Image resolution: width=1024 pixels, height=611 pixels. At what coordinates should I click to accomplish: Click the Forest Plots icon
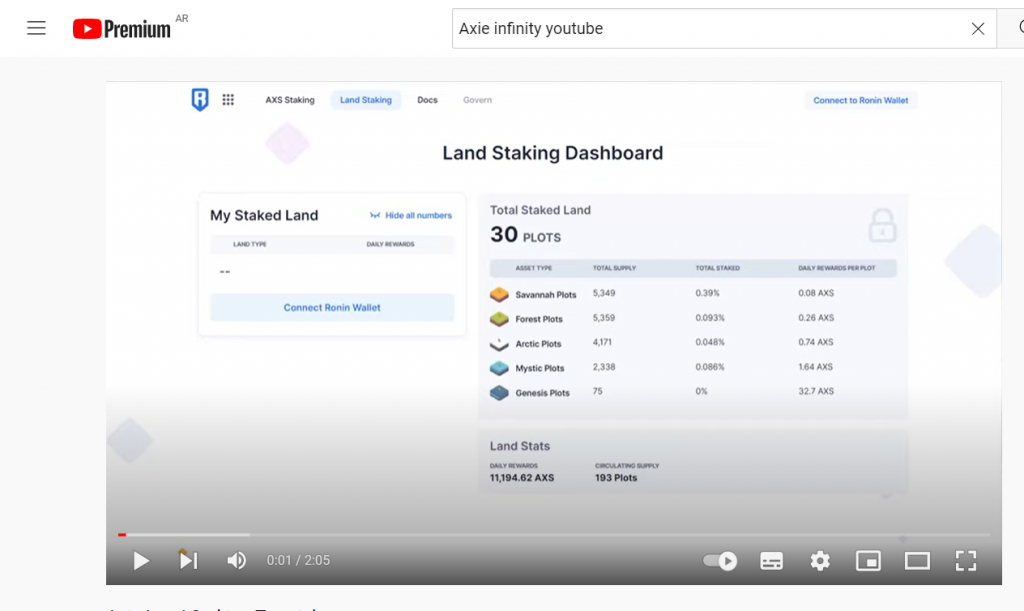pyautogui.click(x=499, y=319)
